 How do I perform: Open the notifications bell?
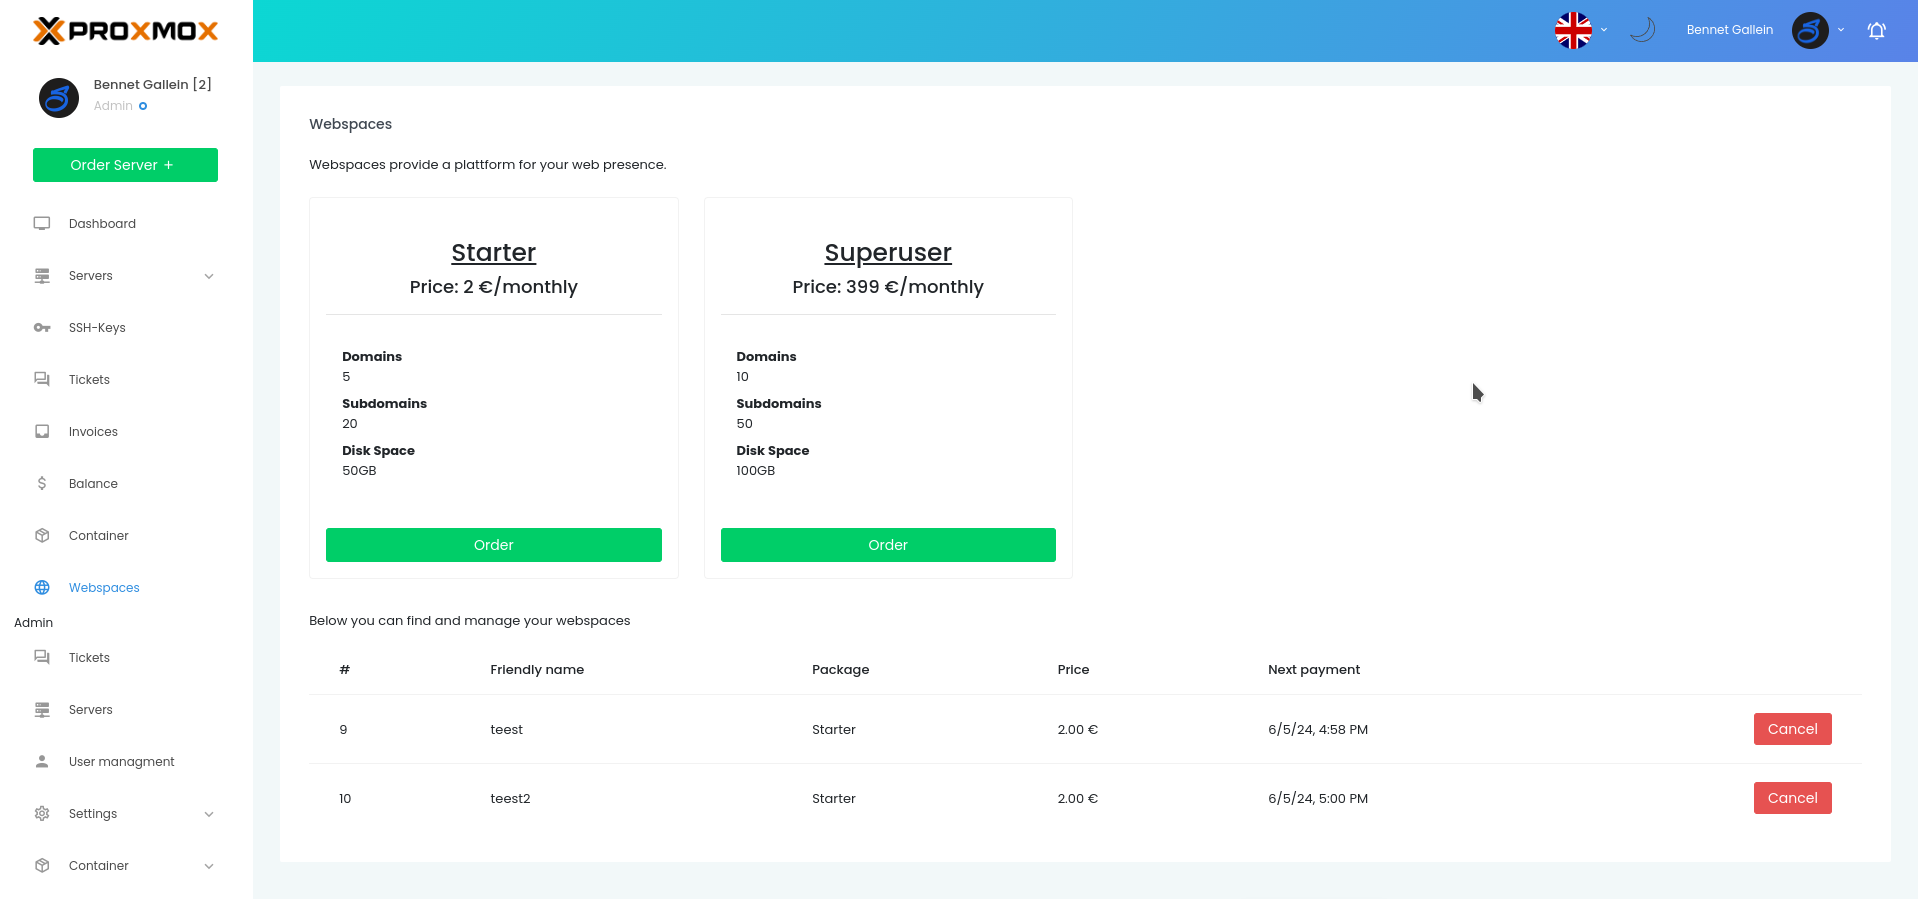[1877, 31]
